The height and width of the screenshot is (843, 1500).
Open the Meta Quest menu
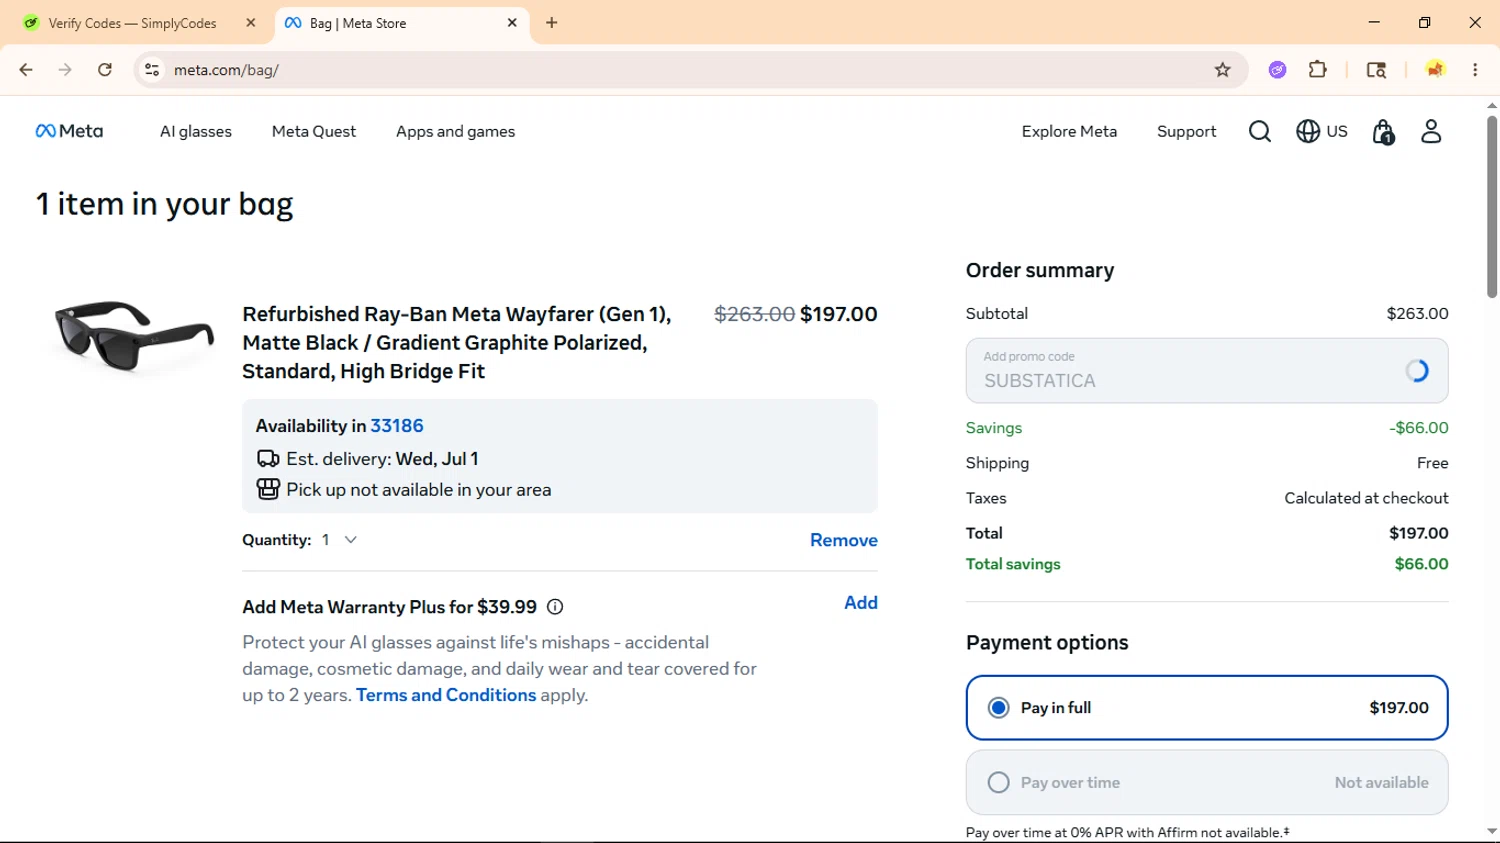point(314,131)
